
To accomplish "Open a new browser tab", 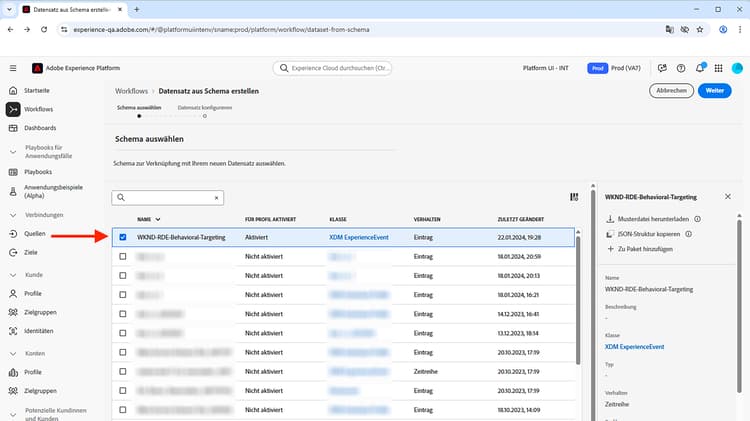I will pos(136,9).
